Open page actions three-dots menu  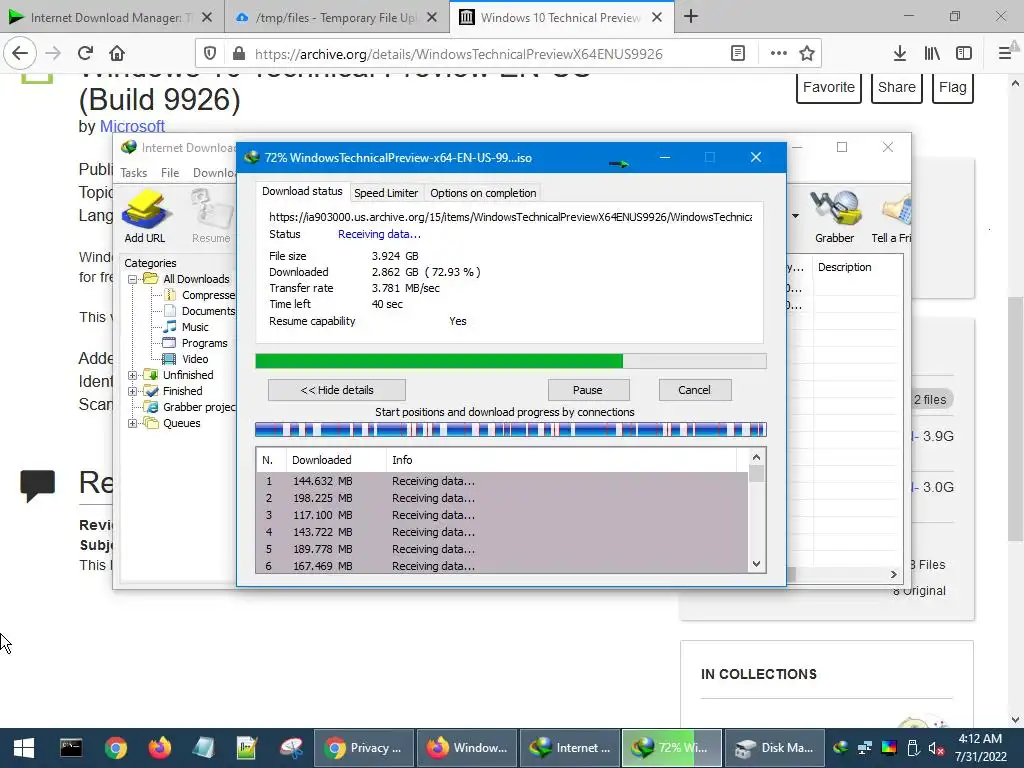778,54
